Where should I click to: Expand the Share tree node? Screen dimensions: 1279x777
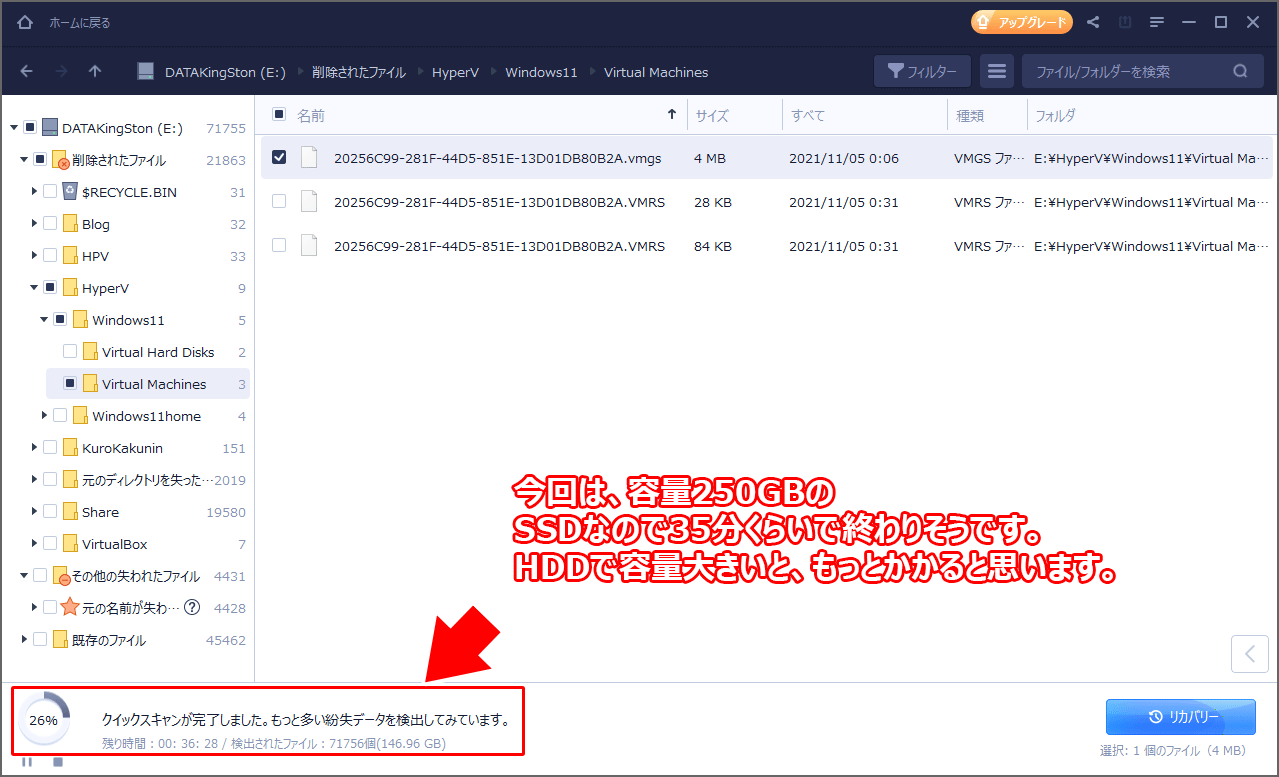coord(34,511)
